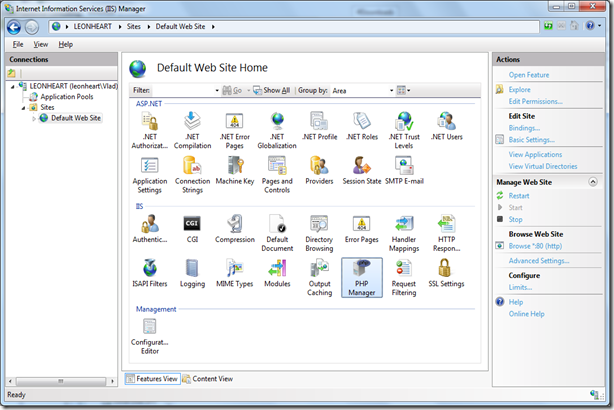Open the Compression feature
Image resolution: width=614 pixels, height=410 pixels.
click(x=235, y=229)
